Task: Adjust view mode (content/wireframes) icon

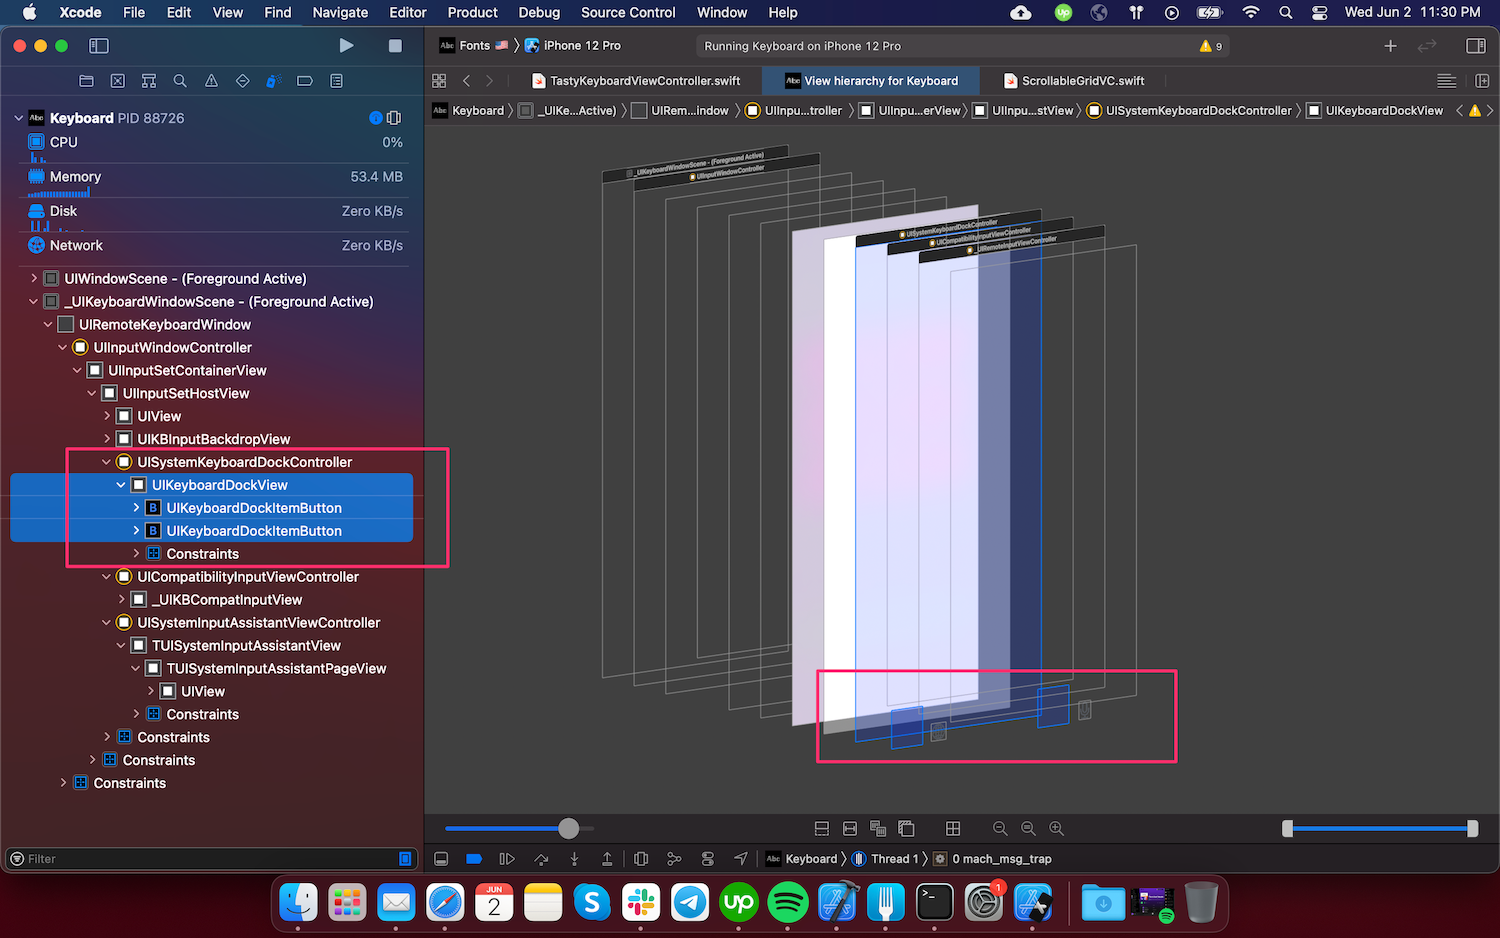Action: coord(878,829)
